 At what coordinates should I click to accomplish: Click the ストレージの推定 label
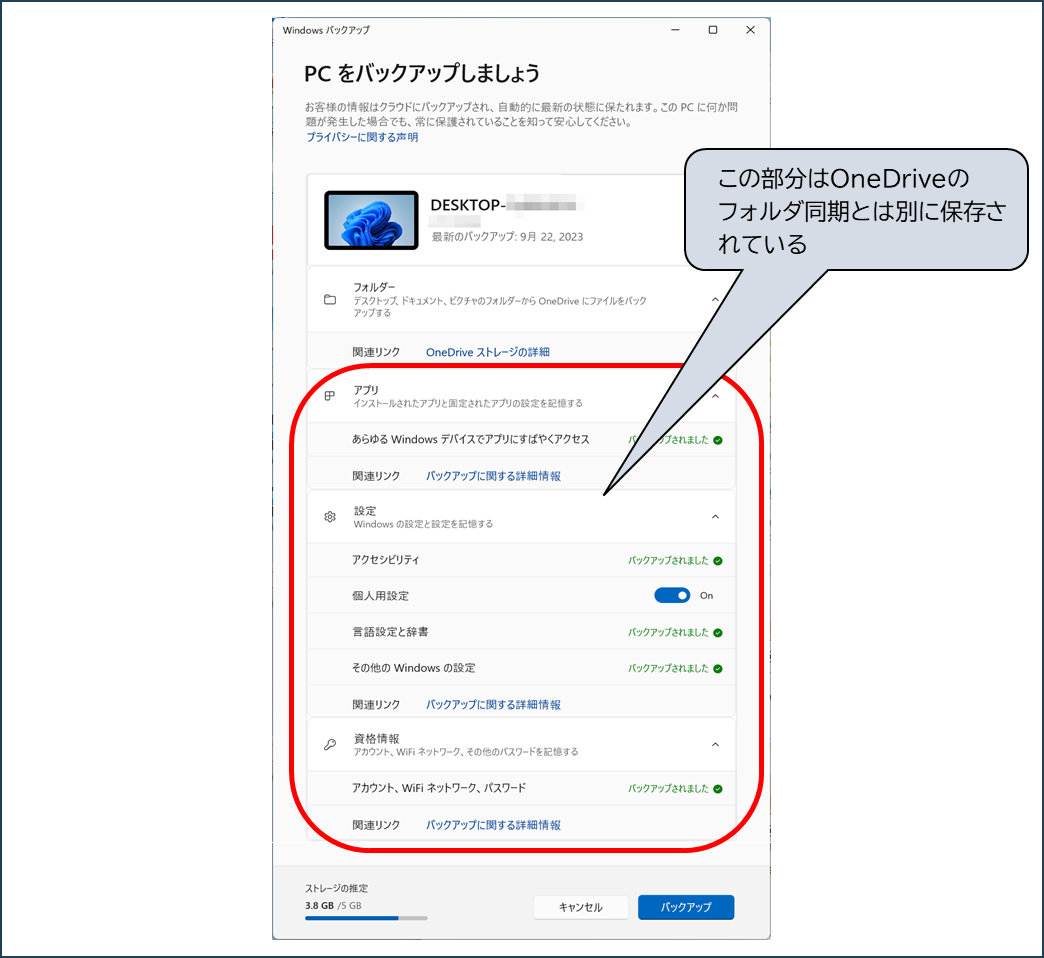(336, 888)
